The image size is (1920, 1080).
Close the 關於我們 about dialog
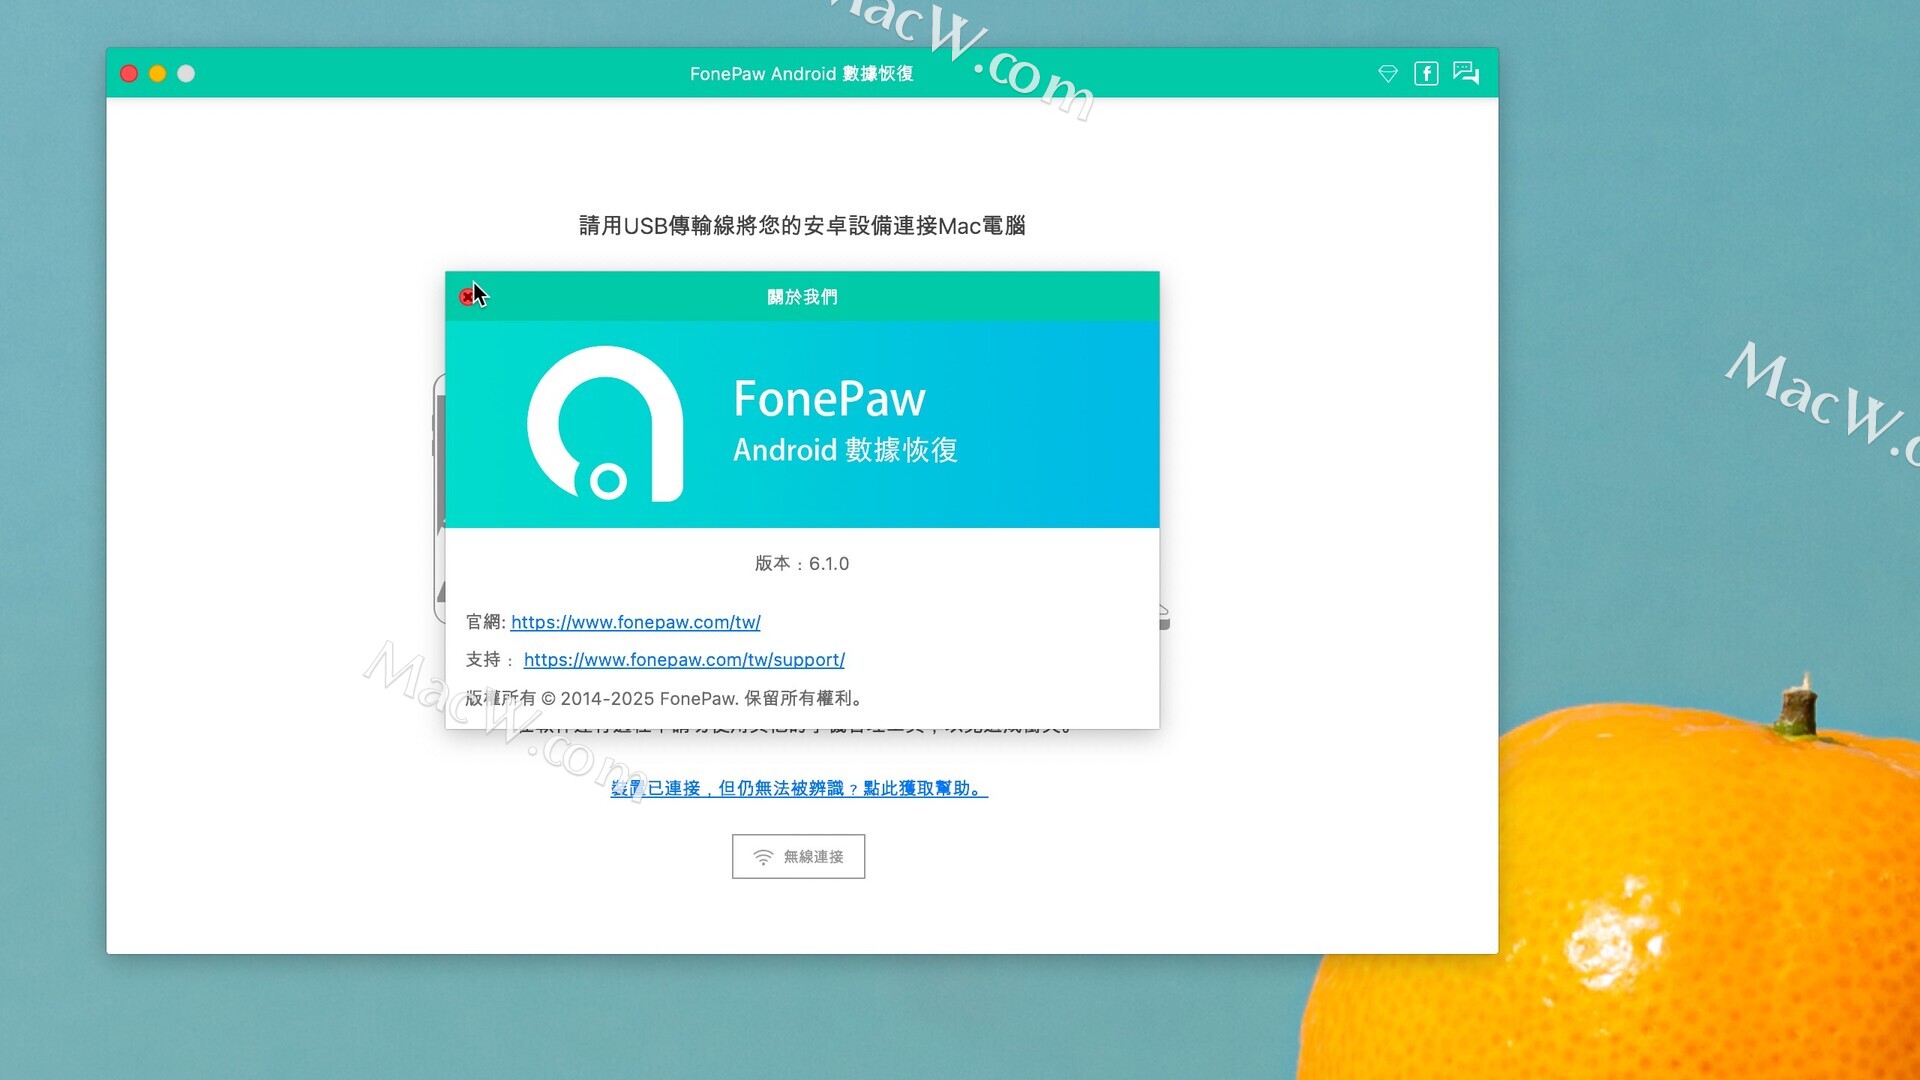pos(467,297)
